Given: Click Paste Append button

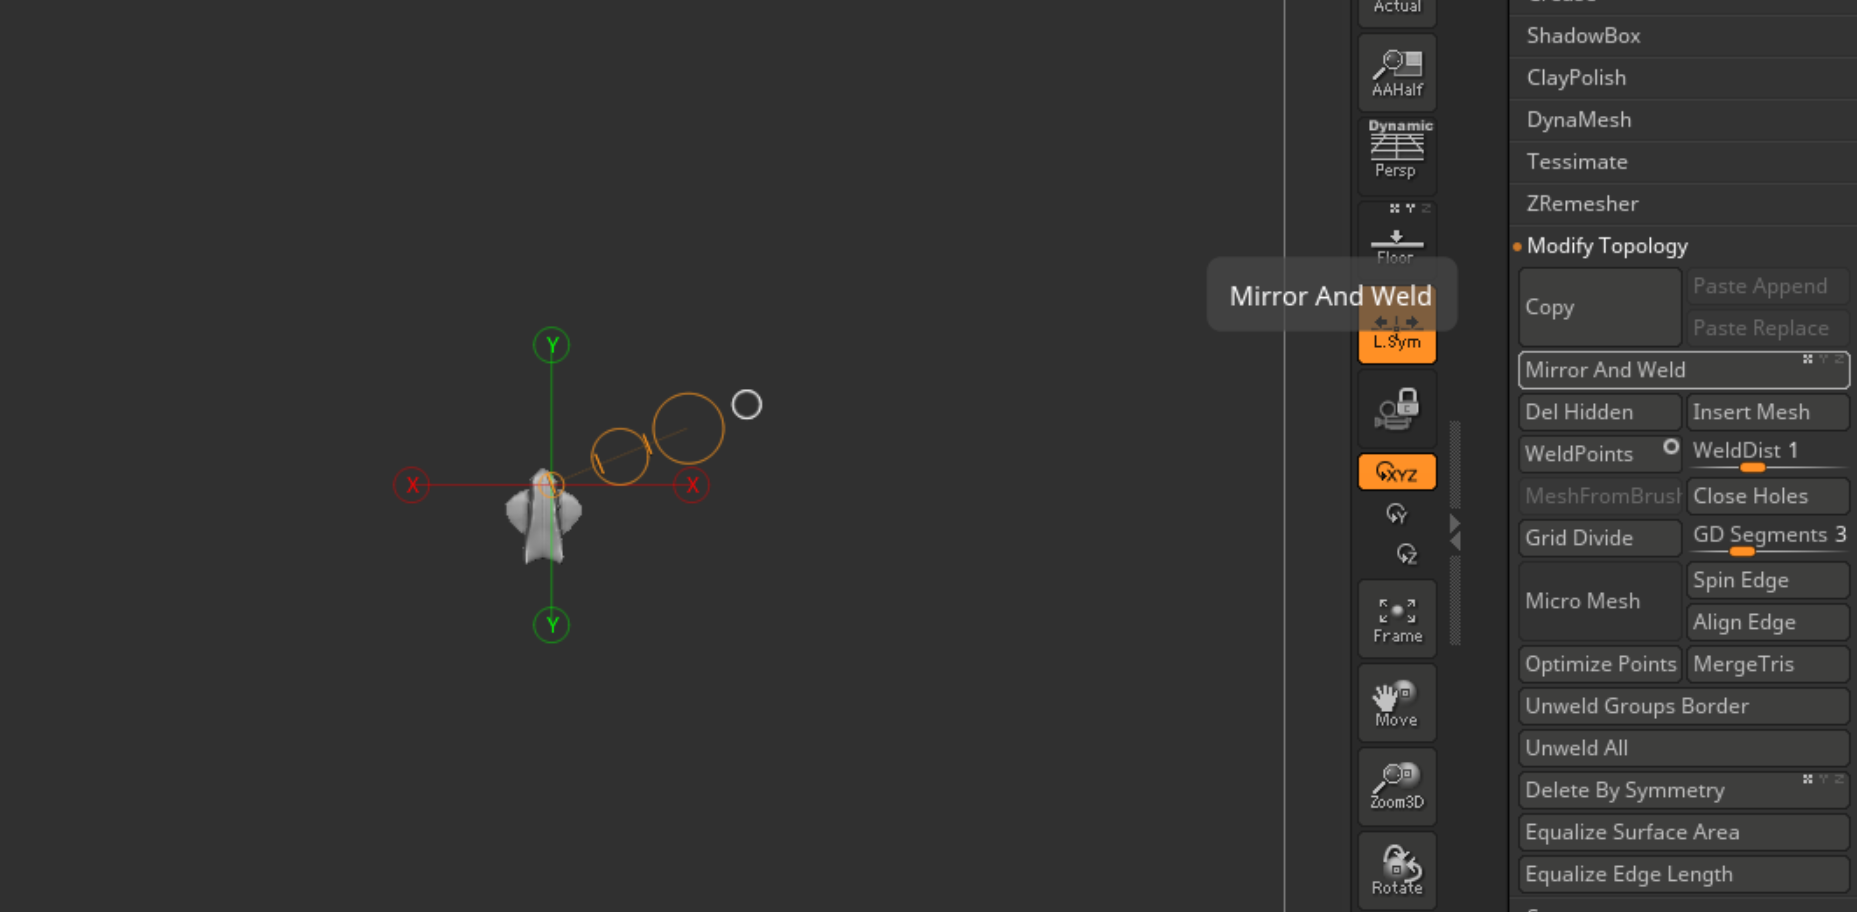Looking at the screenshot, I should (x=1767, y=286).
